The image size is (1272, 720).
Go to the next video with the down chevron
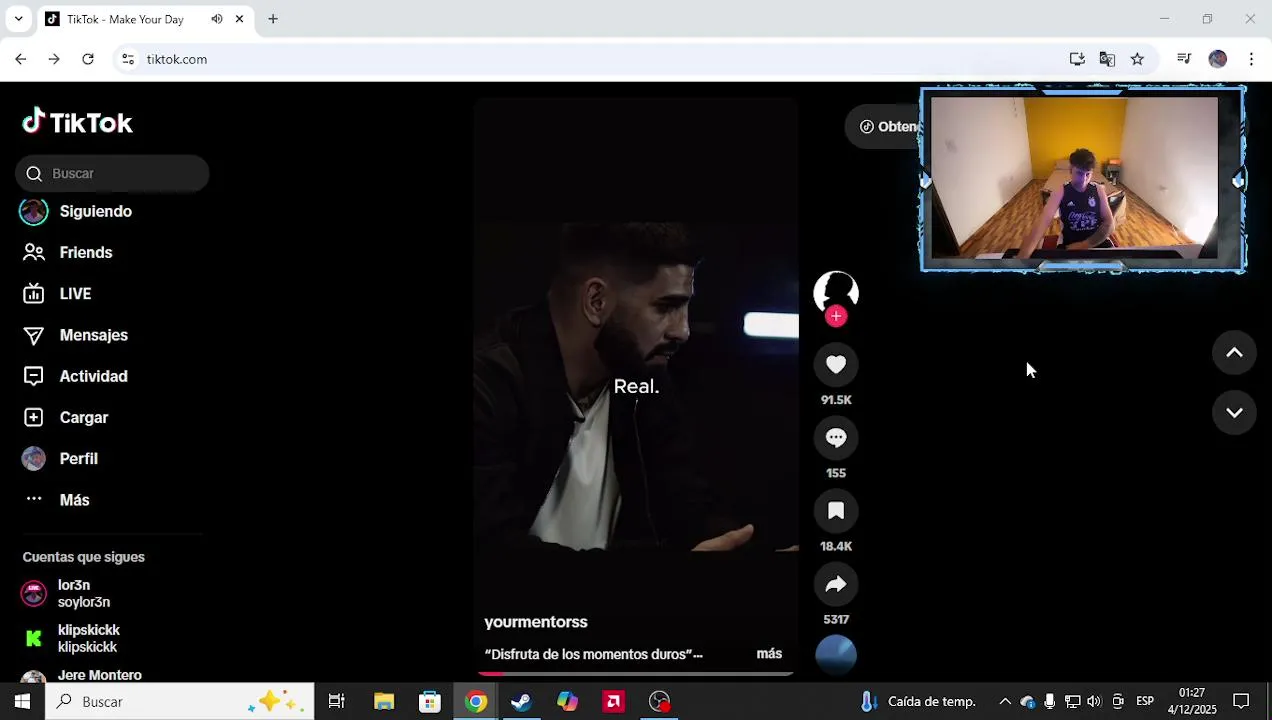1234,413
